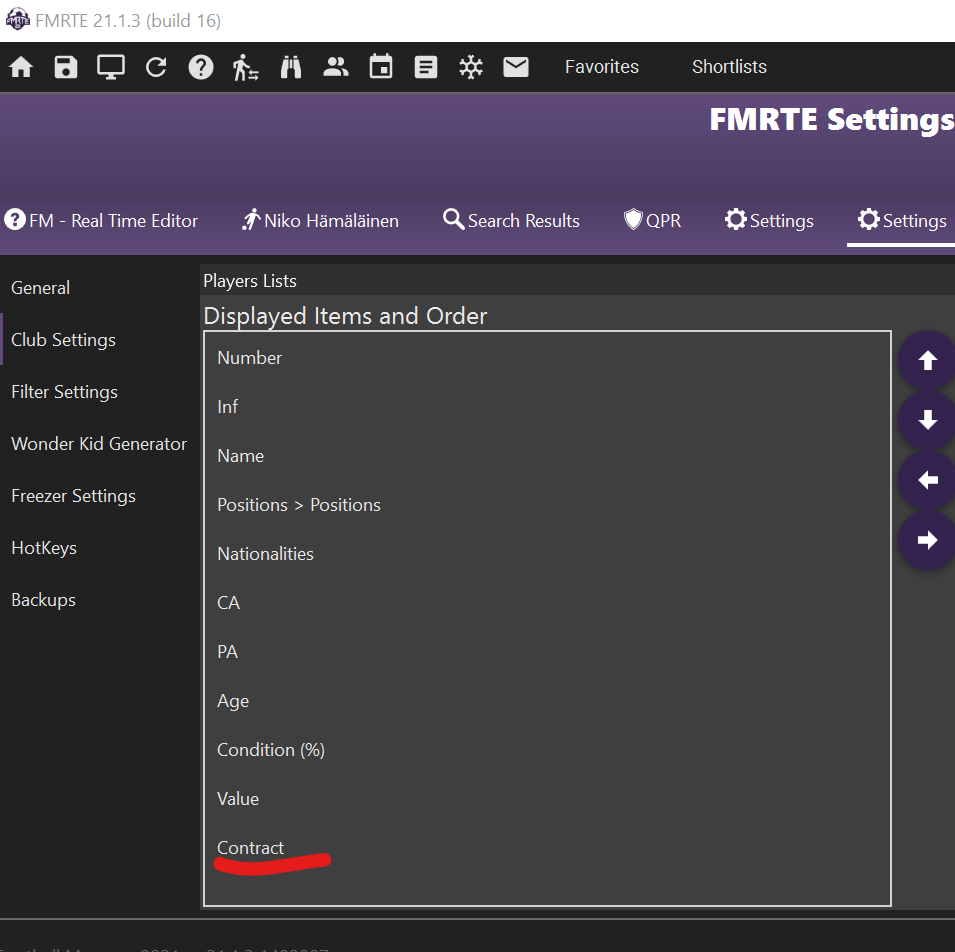
Task: Open Shortlists in the top toolbar
Action: [x=729, y=66]
